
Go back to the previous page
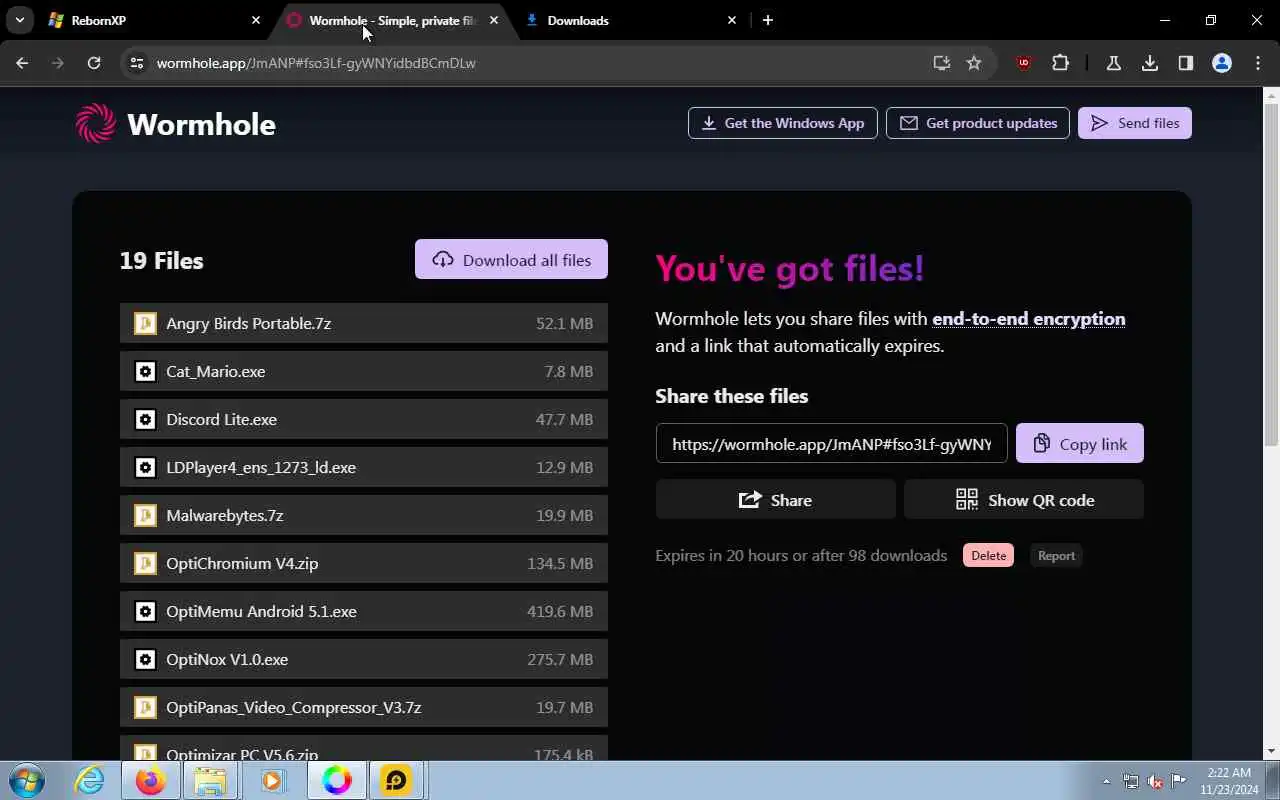pyautogui.click(x=22, y=63)
